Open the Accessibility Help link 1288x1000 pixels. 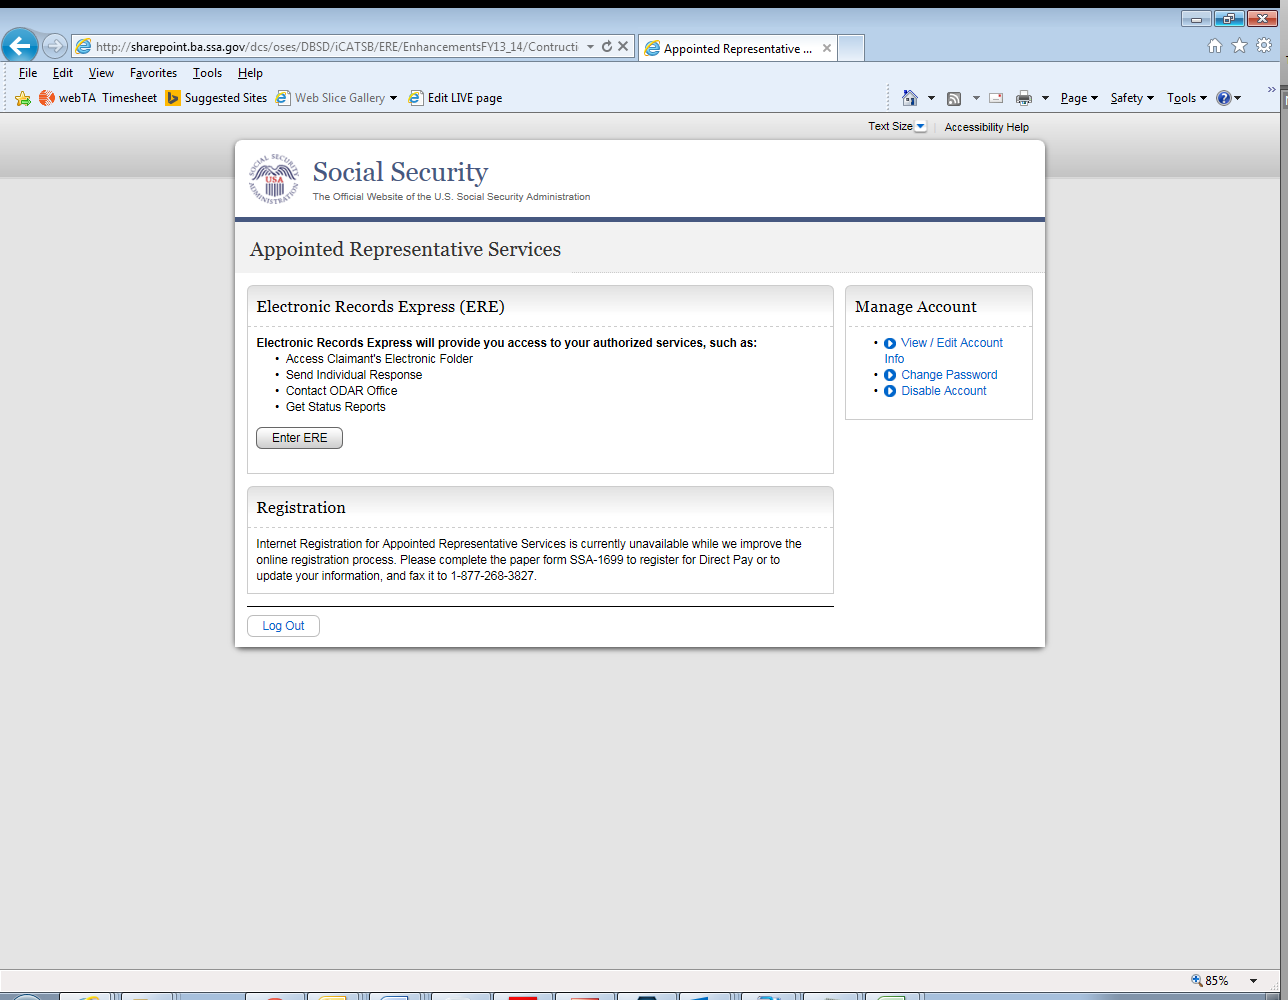coord(987,127)
